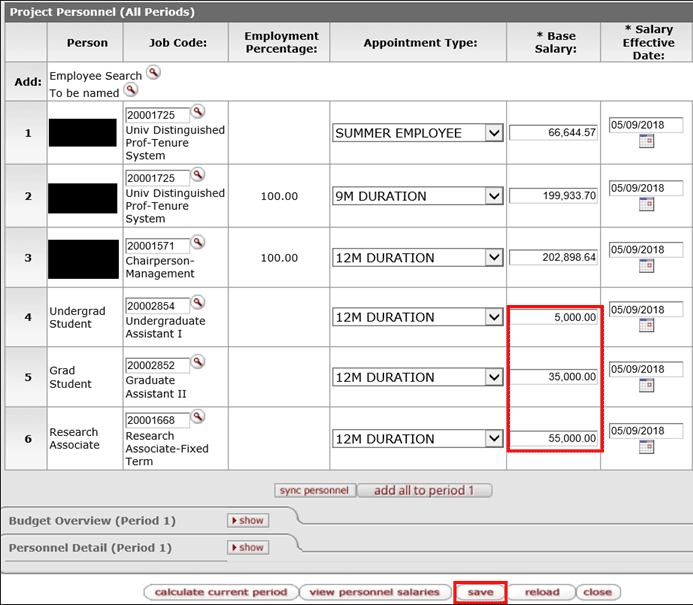Image resolution: width=693 pixels, height=605 pixels.
Task: Open the To be named lookup icon
Action: point(131,90)
